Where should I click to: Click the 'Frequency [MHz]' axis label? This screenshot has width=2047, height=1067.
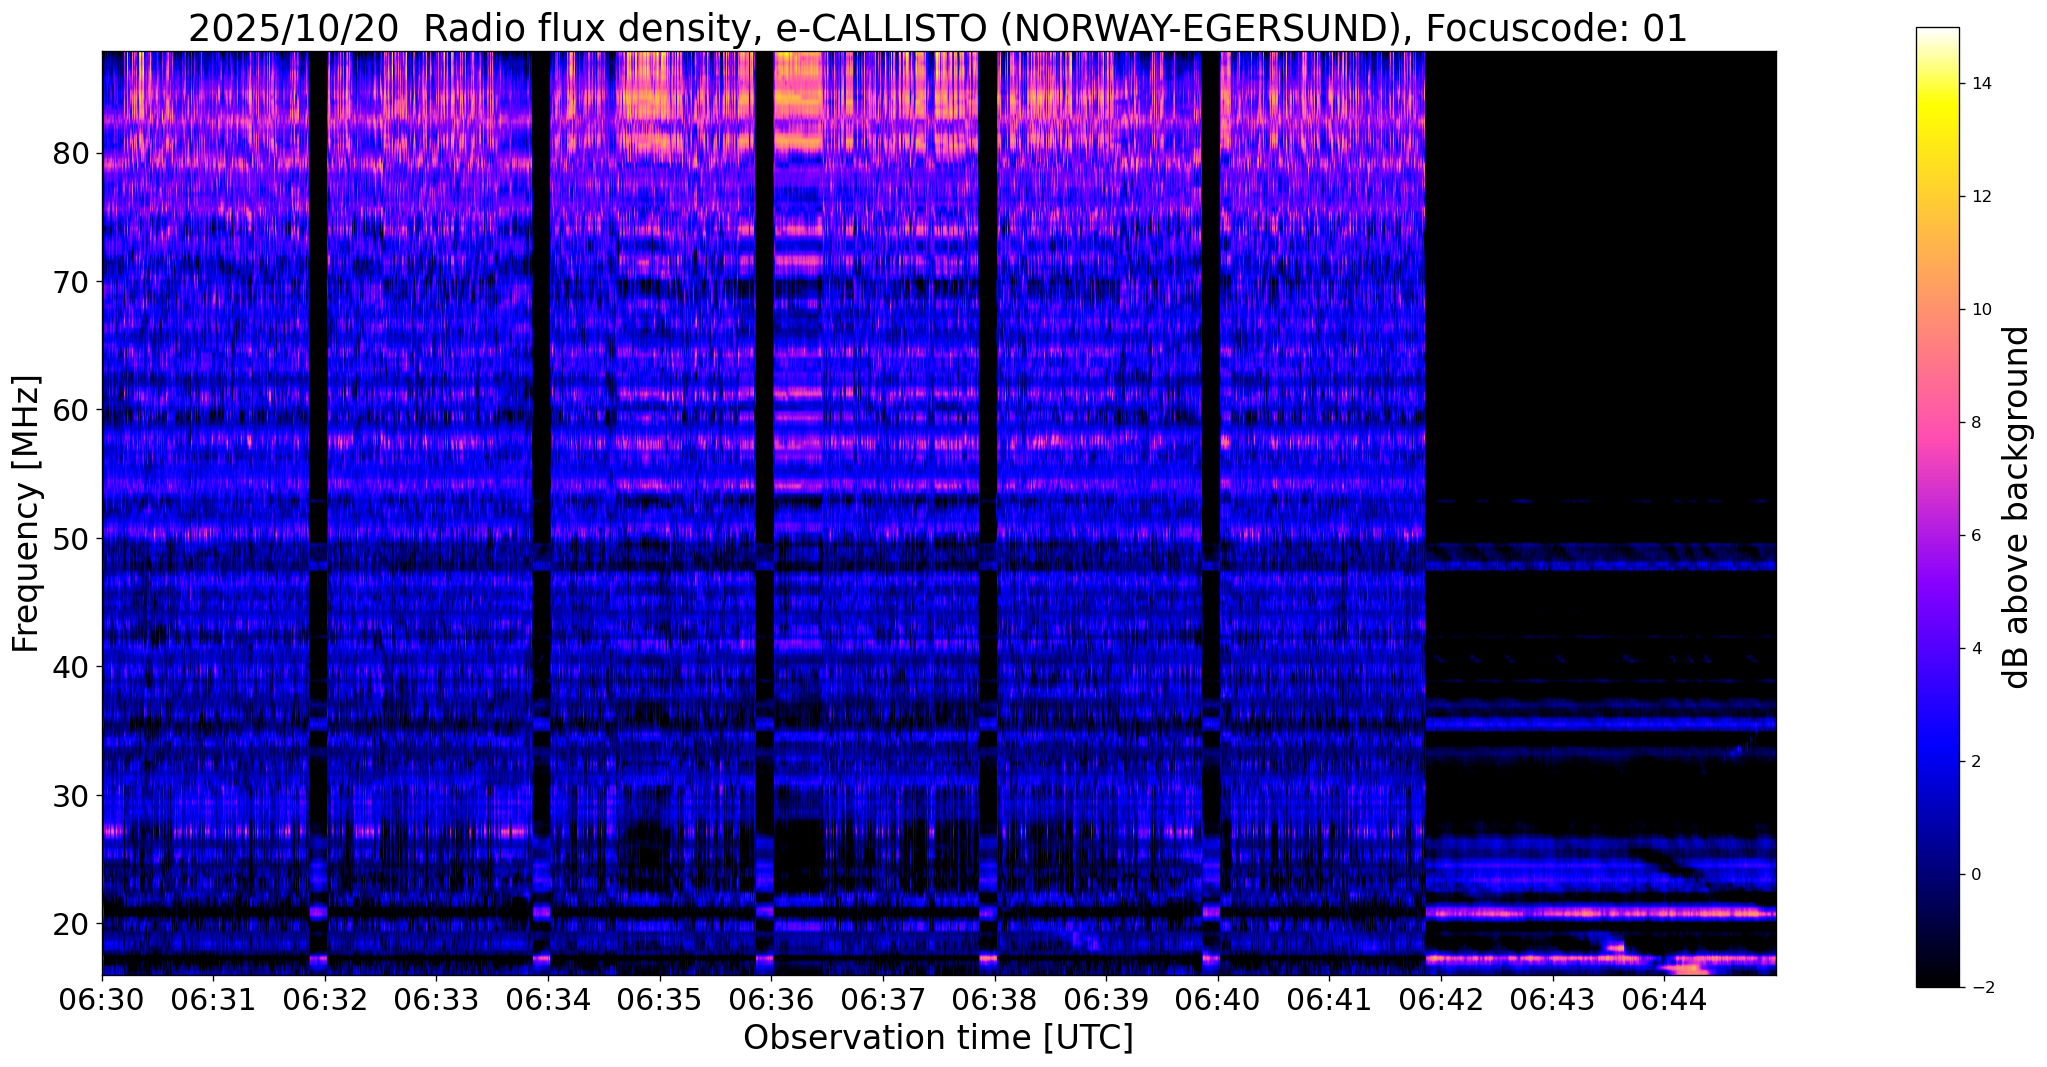tap(27, 514)
